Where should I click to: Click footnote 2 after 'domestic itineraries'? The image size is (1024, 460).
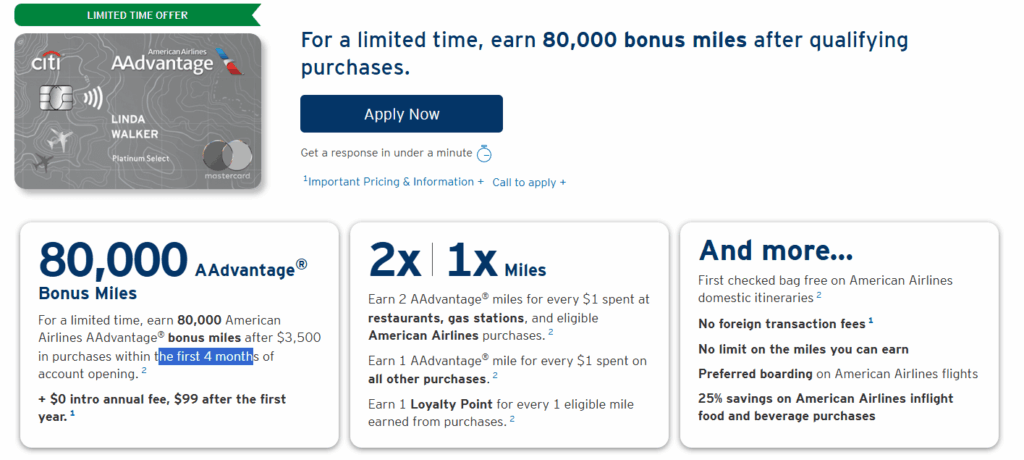(x=819, y=295)
